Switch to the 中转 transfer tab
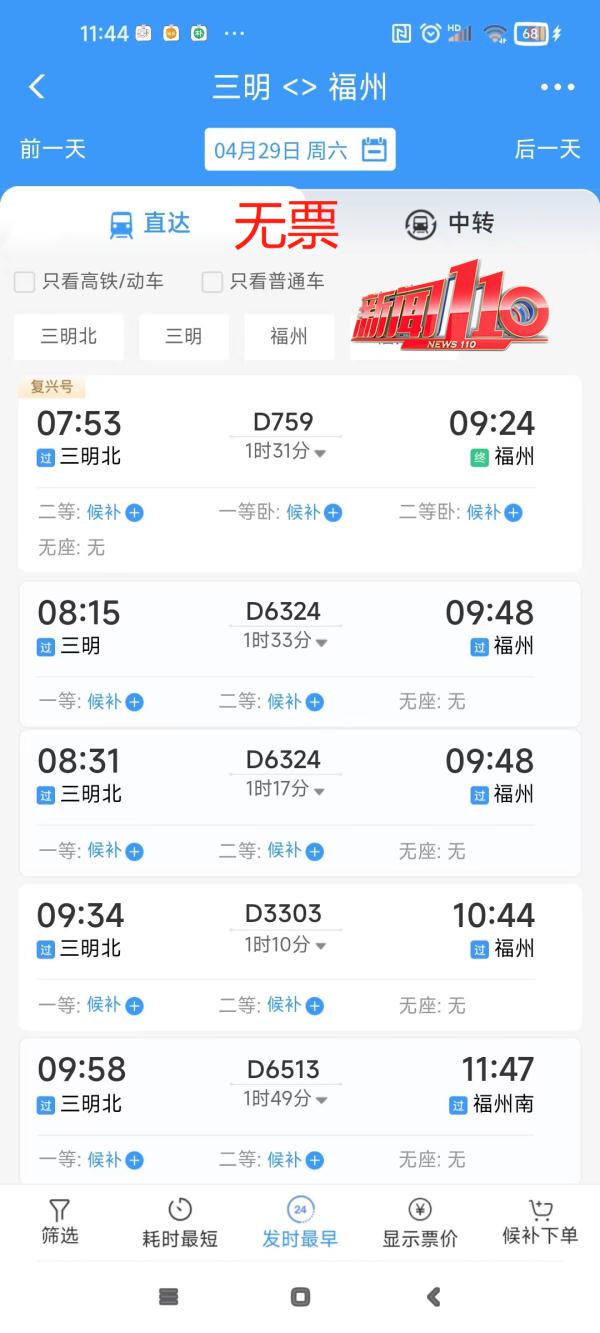600x1333 pixels. click(447, 223)
